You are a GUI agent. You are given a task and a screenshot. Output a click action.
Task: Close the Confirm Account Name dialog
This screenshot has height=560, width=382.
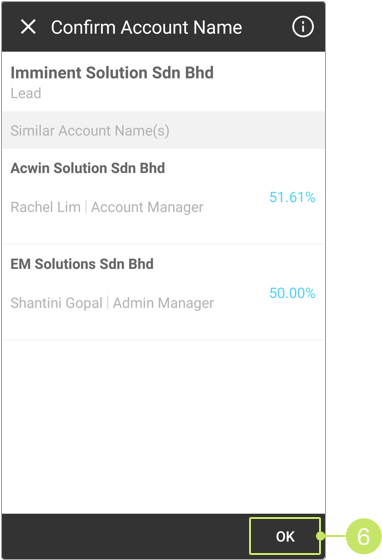point(28,27)
